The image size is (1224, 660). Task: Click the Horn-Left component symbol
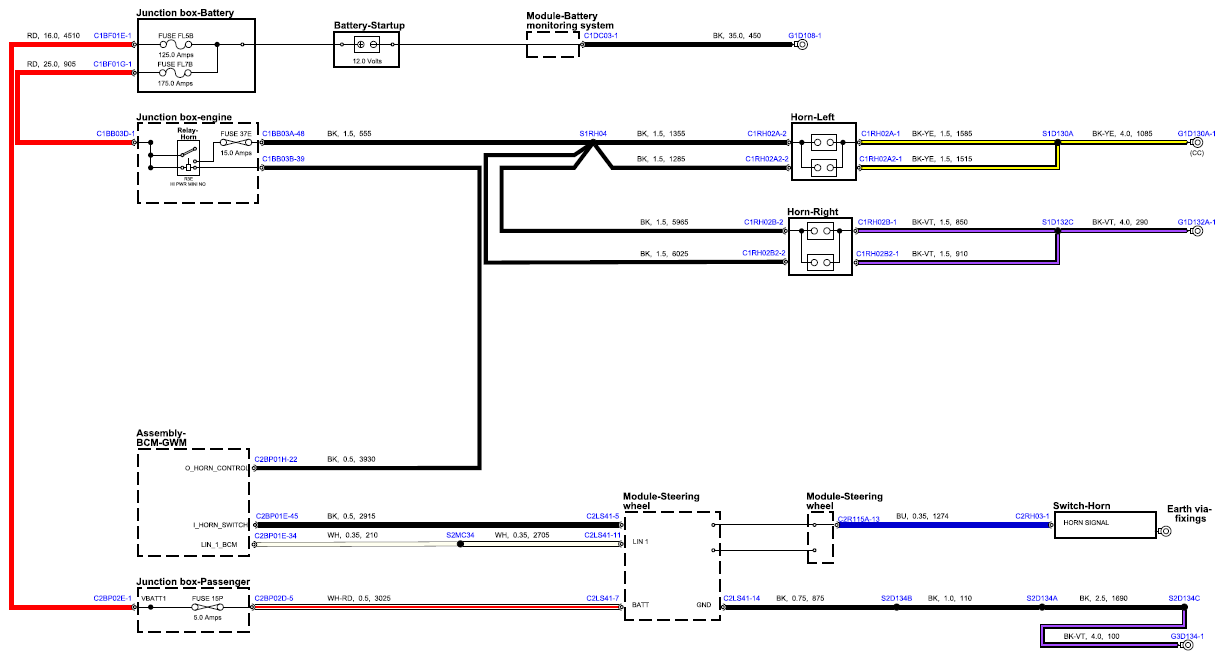pyautogui.click(x=824, y=152)
